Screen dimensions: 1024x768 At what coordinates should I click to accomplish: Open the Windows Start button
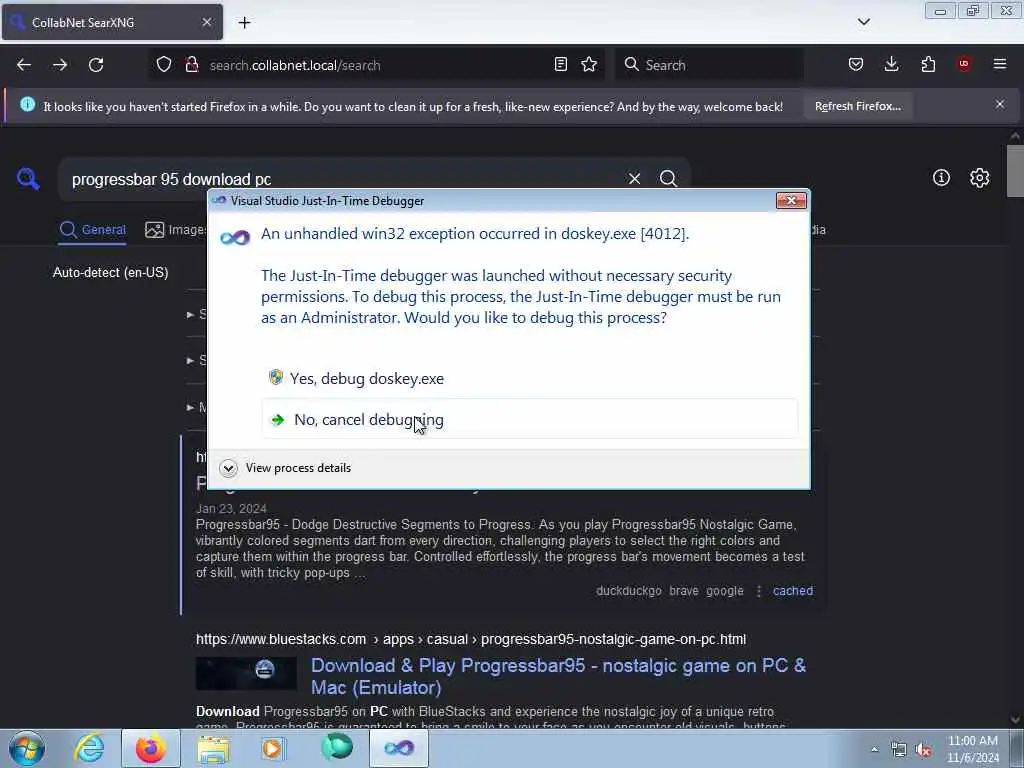27,748
